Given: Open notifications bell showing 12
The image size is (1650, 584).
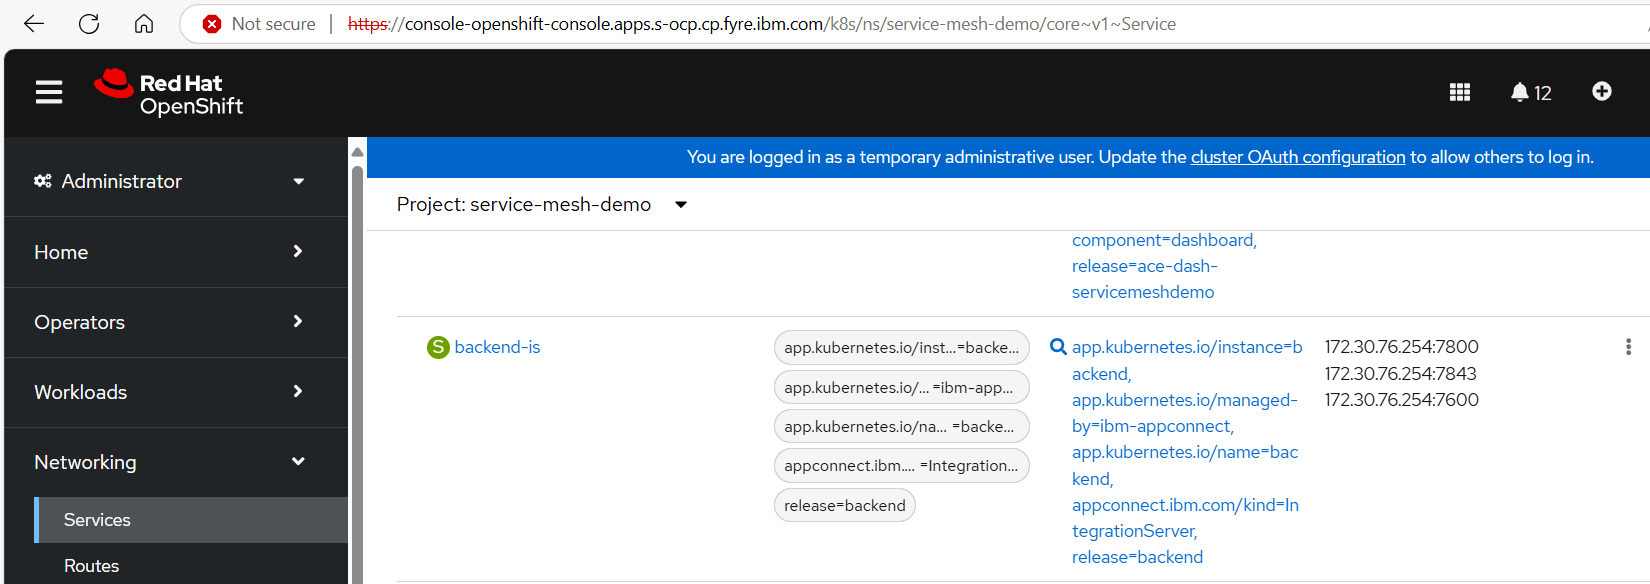Looking at the screenshot, I should 1531,92.
